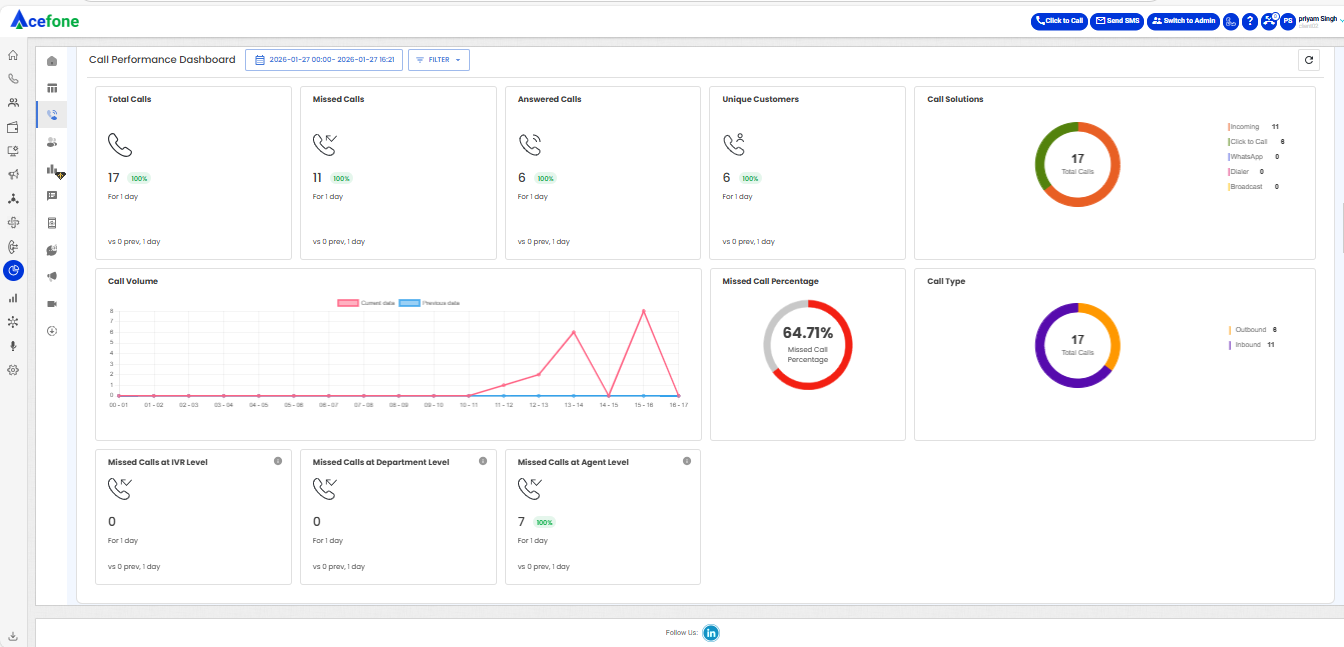Click the Switch to Admin button
This screenshot has width=1344, height=647.
[1184, 21]
